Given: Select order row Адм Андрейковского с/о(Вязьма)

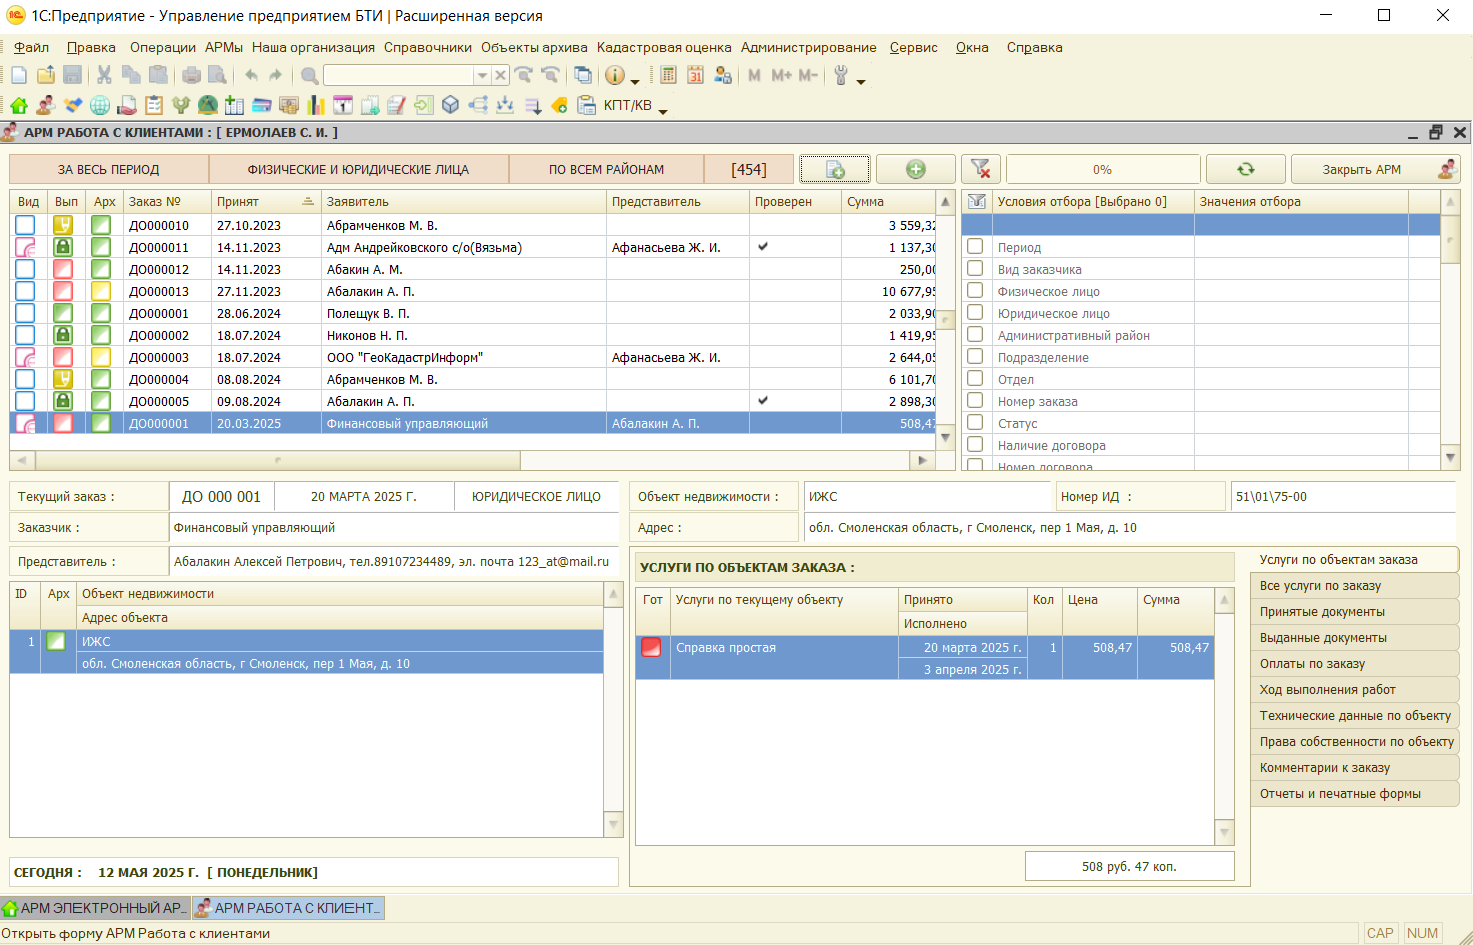Looking at the screenshot, I should 473,247.
